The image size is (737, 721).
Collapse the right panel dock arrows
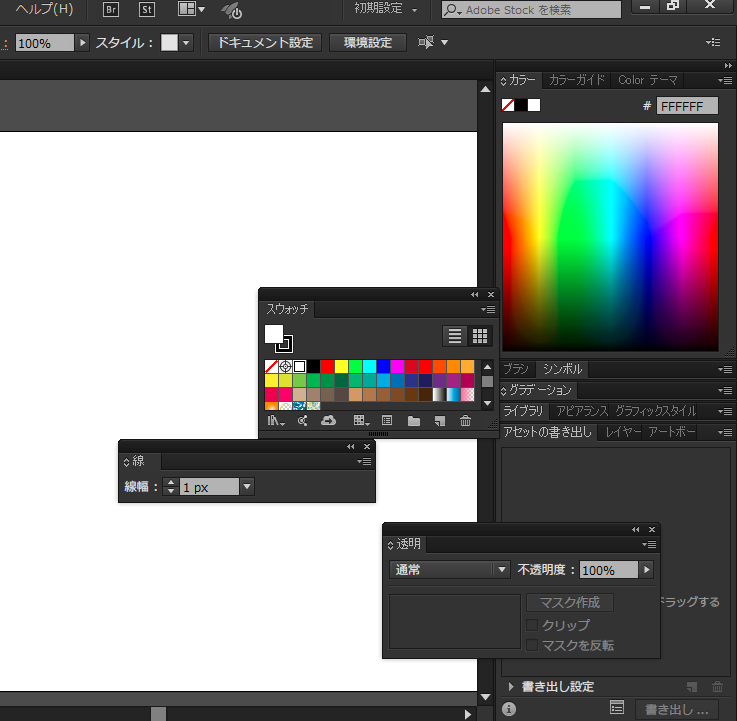point(728,65)
